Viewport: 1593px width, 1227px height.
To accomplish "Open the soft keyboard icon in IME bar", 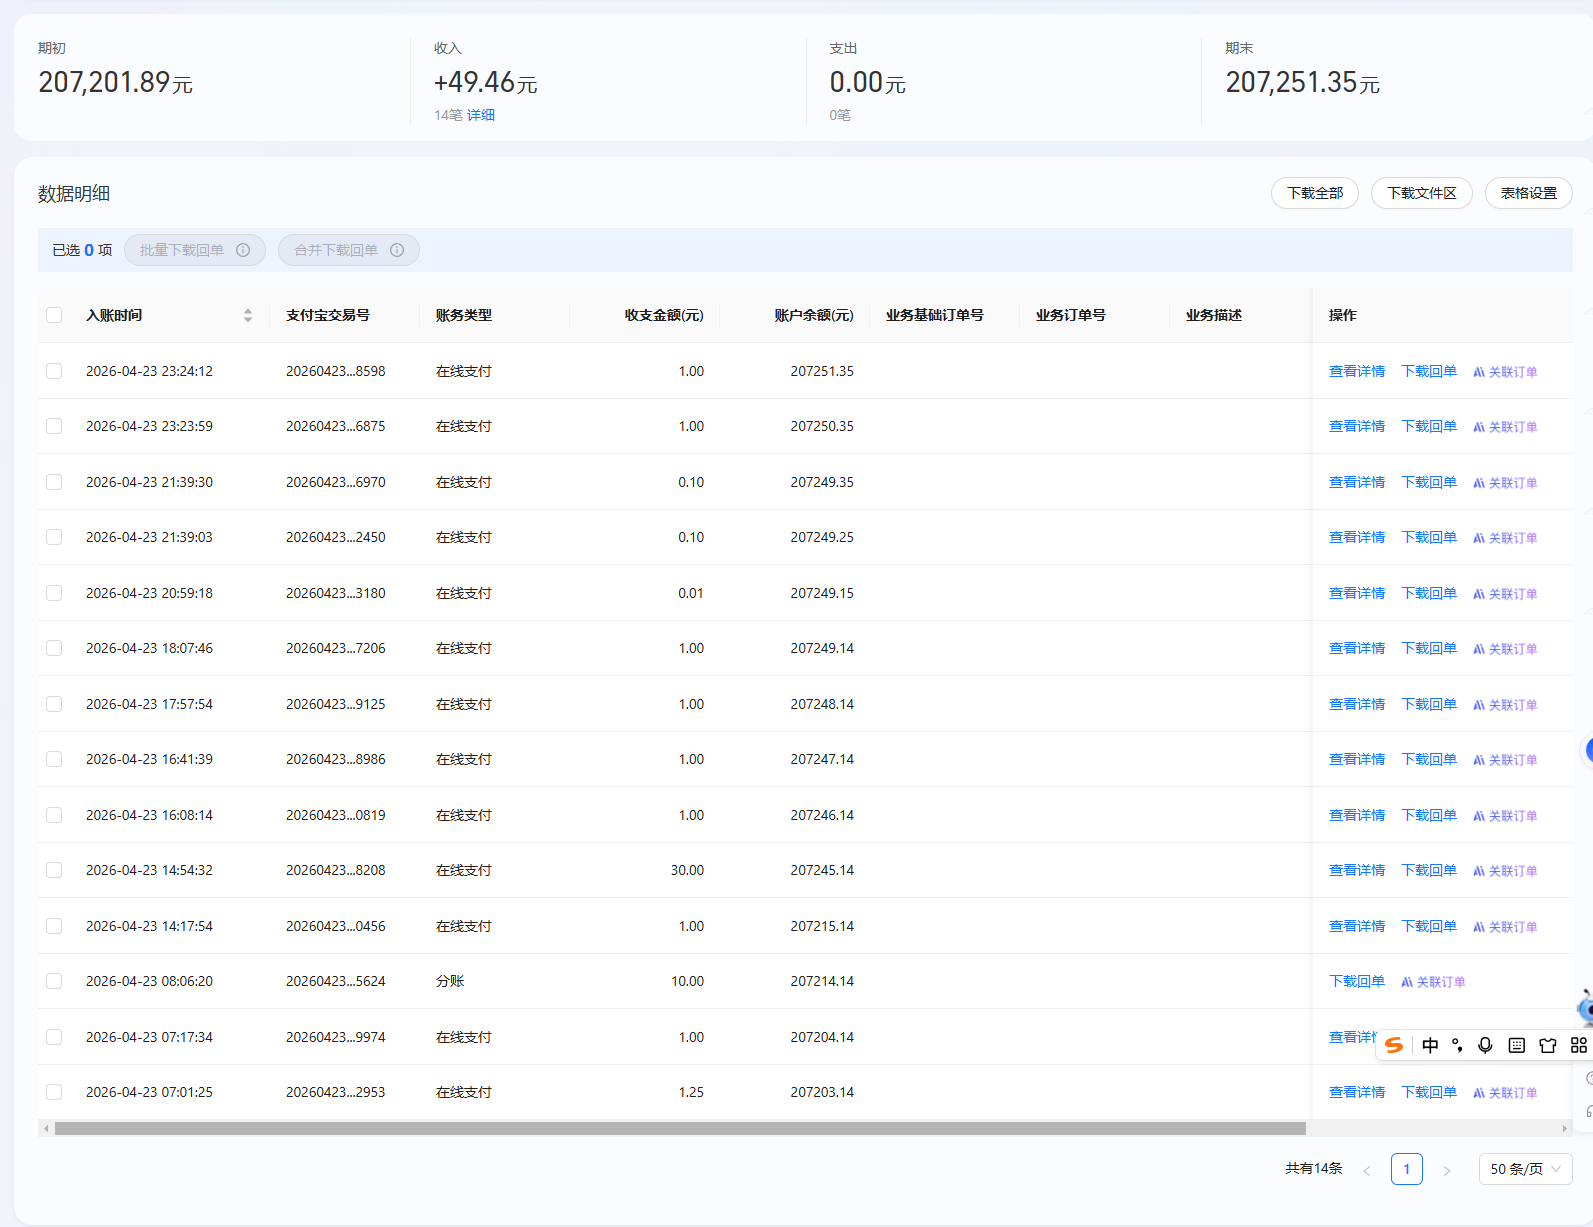I will point(1516,1045).
